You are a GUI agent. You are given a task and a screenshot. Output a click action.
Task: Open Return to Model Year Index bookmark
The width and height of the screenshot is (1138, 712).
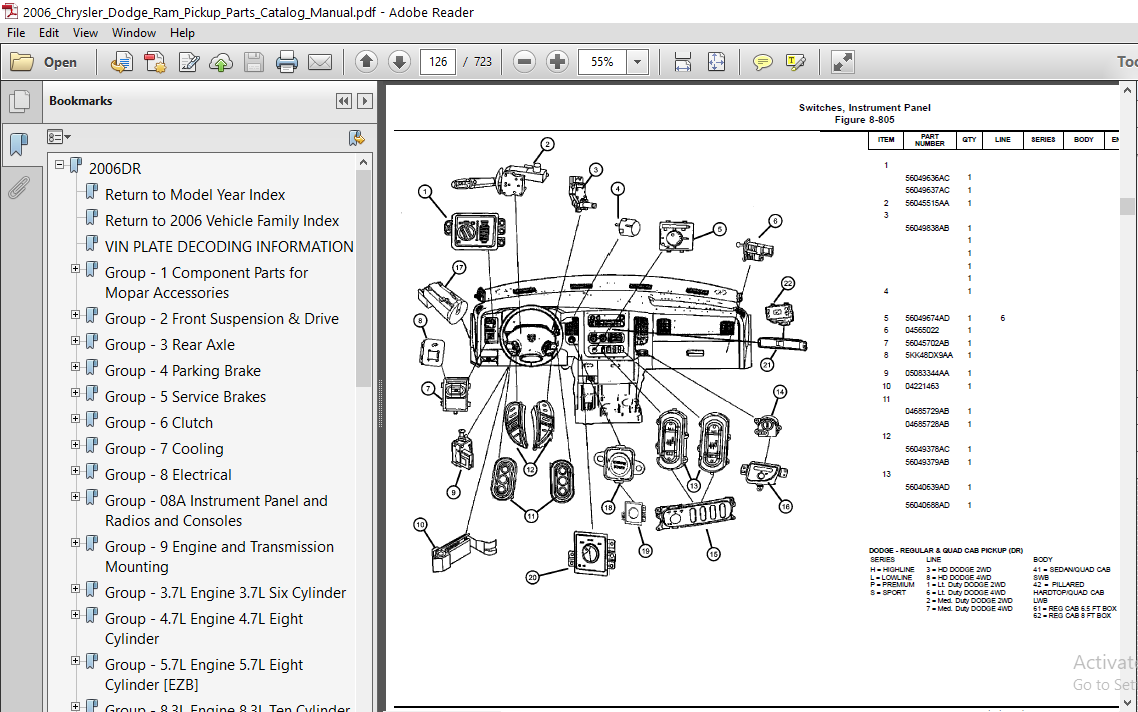click(195, 195)
